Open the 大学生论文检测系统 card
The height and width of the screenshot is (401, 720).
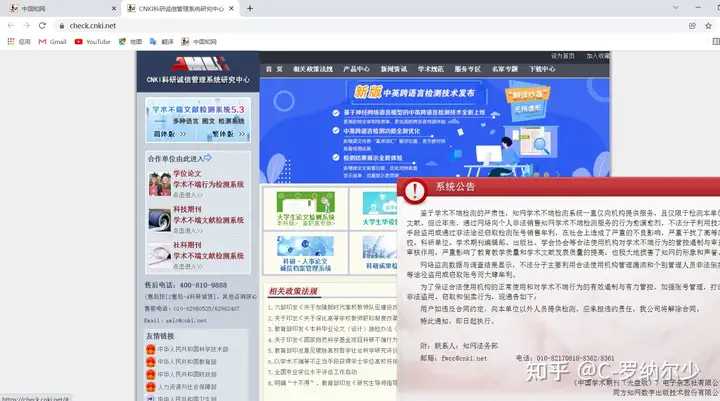click(x=305, y=209)
